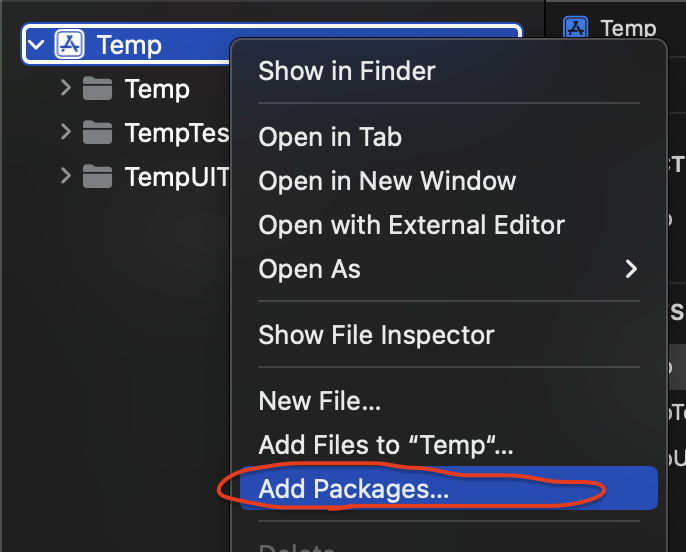686x552 pixels.
Task: Choose Show in Finder
Action: point(347,71)
